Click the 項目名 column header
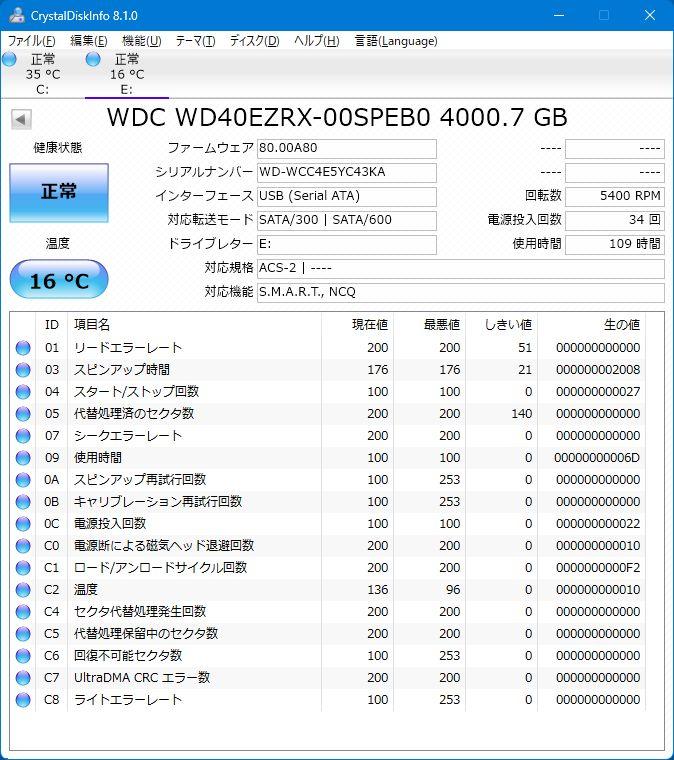Viewport: 674px width, 760px height. click(194, 325)
